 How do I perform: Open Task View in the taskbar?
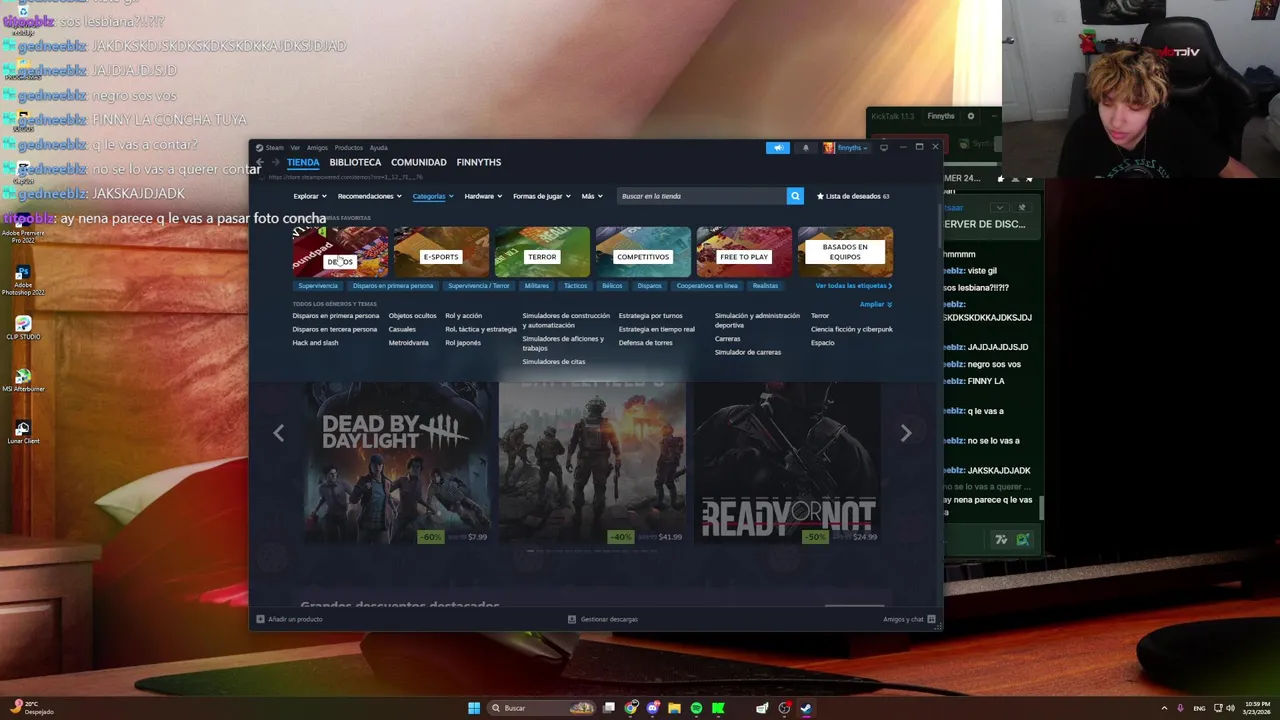click(x=609, y=708)
